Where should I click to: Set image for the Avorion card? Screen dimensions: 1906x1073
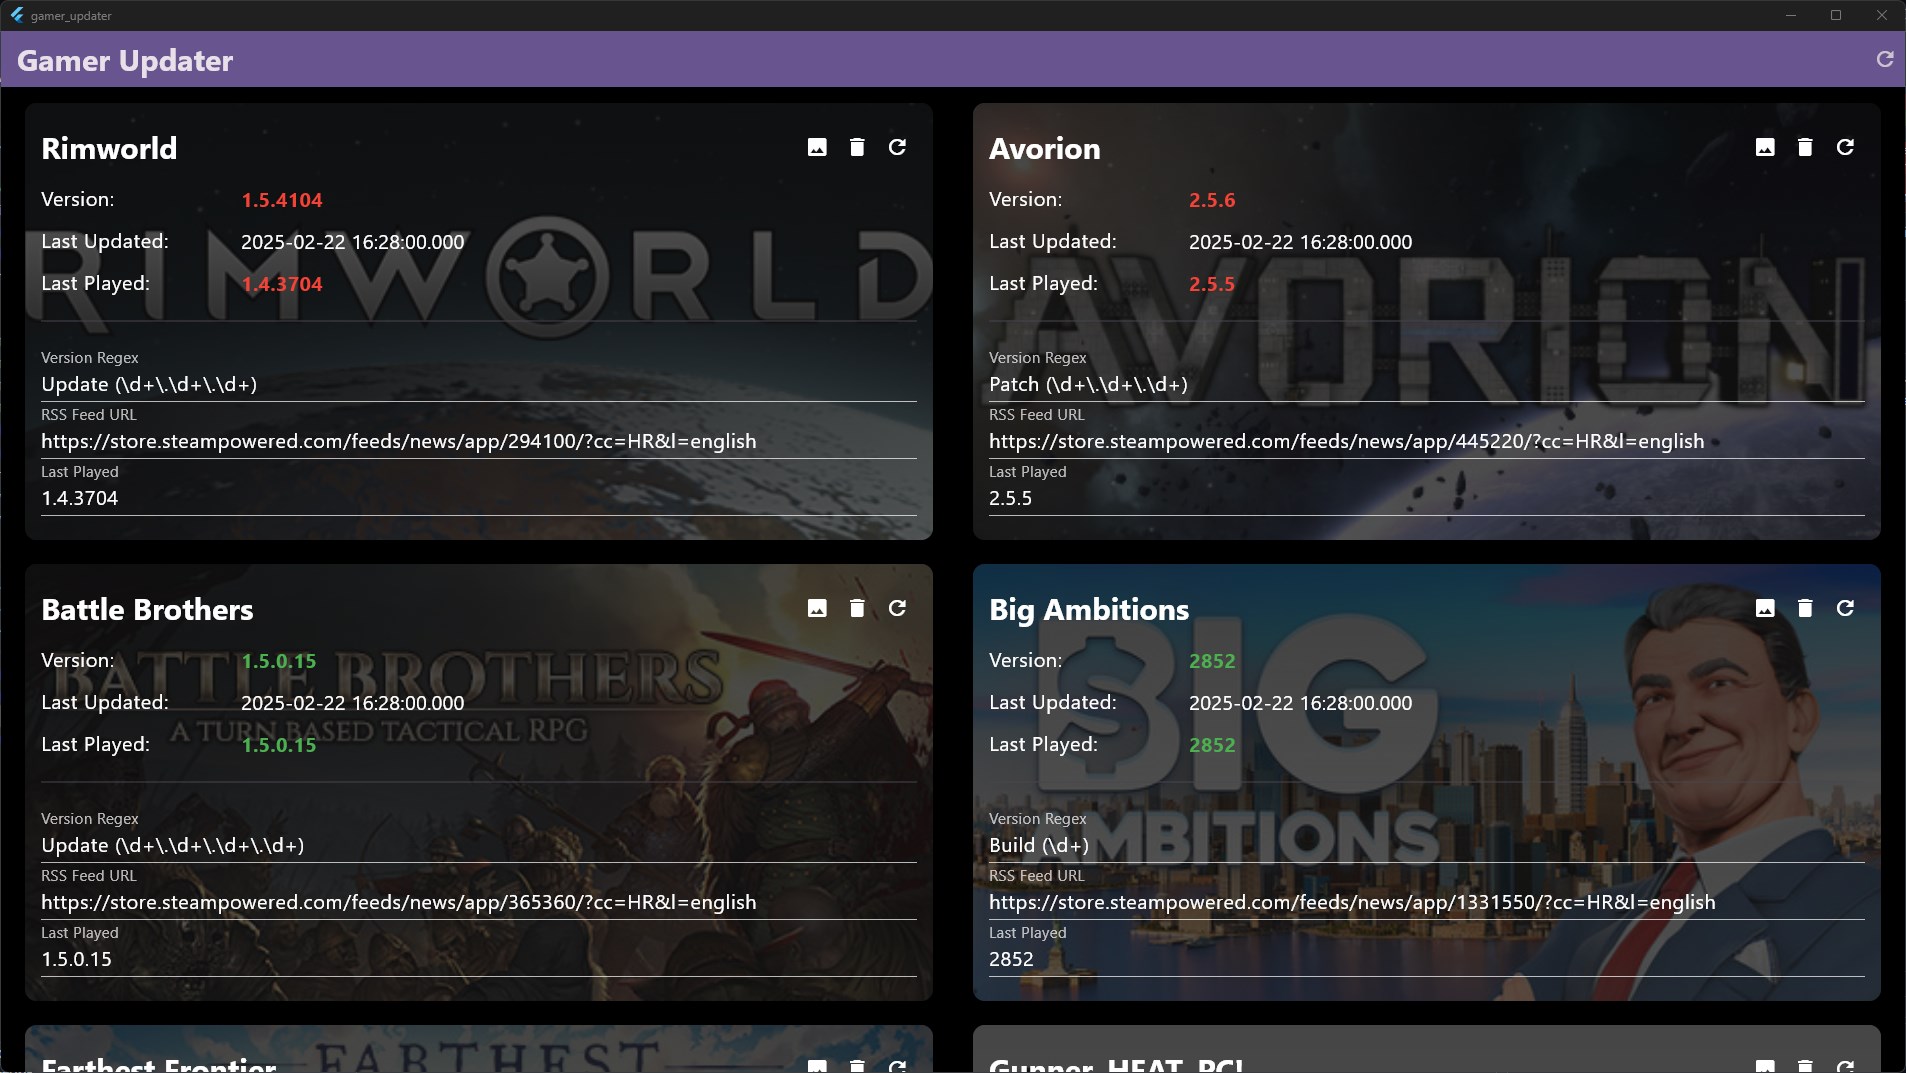point(1765,148)
